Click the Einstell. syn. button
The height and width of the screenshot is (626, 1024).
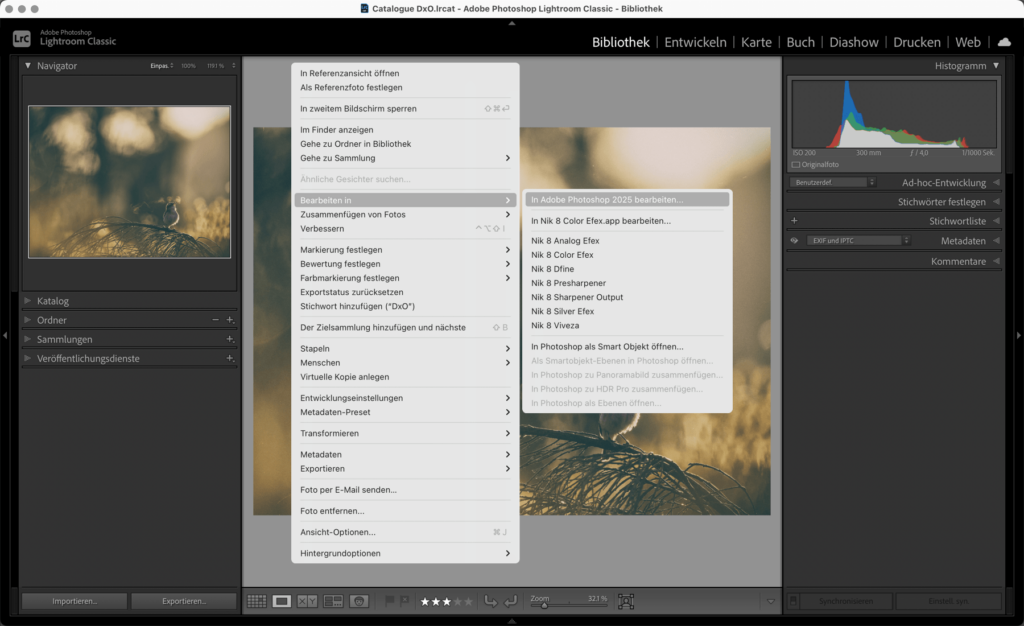pos(948,601)
